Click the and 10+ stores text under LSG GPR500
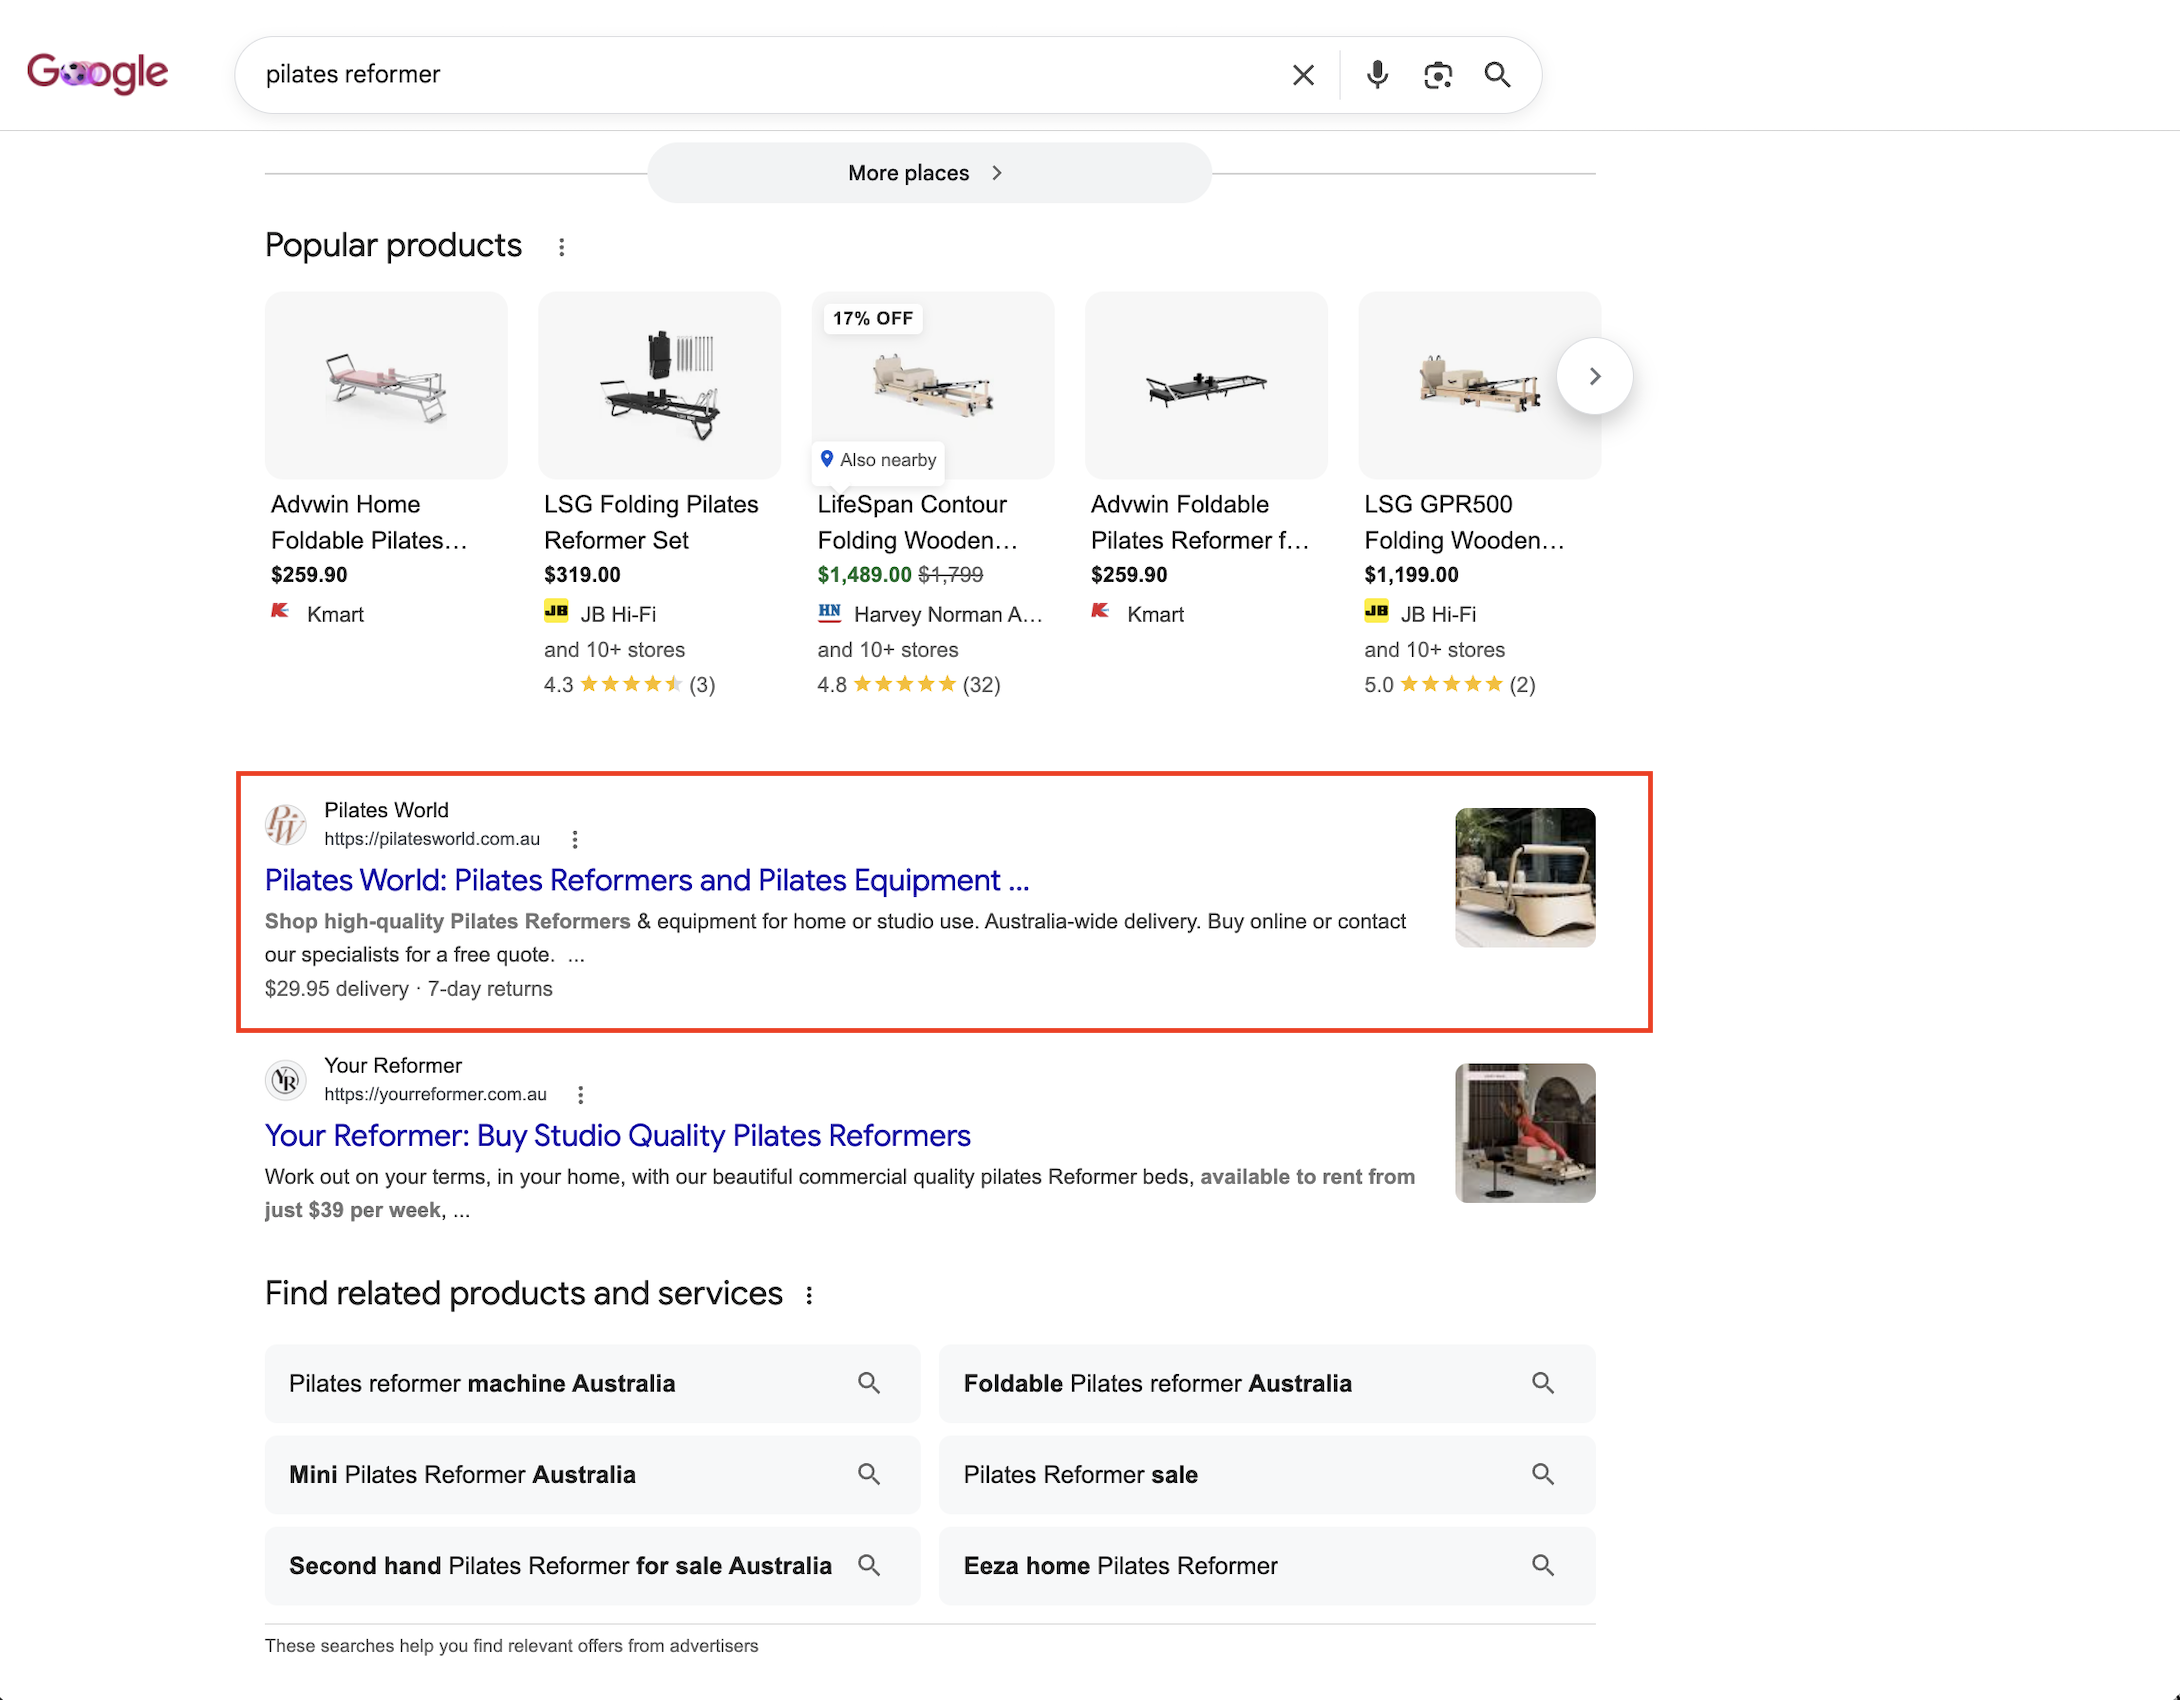 (1434, 650)
